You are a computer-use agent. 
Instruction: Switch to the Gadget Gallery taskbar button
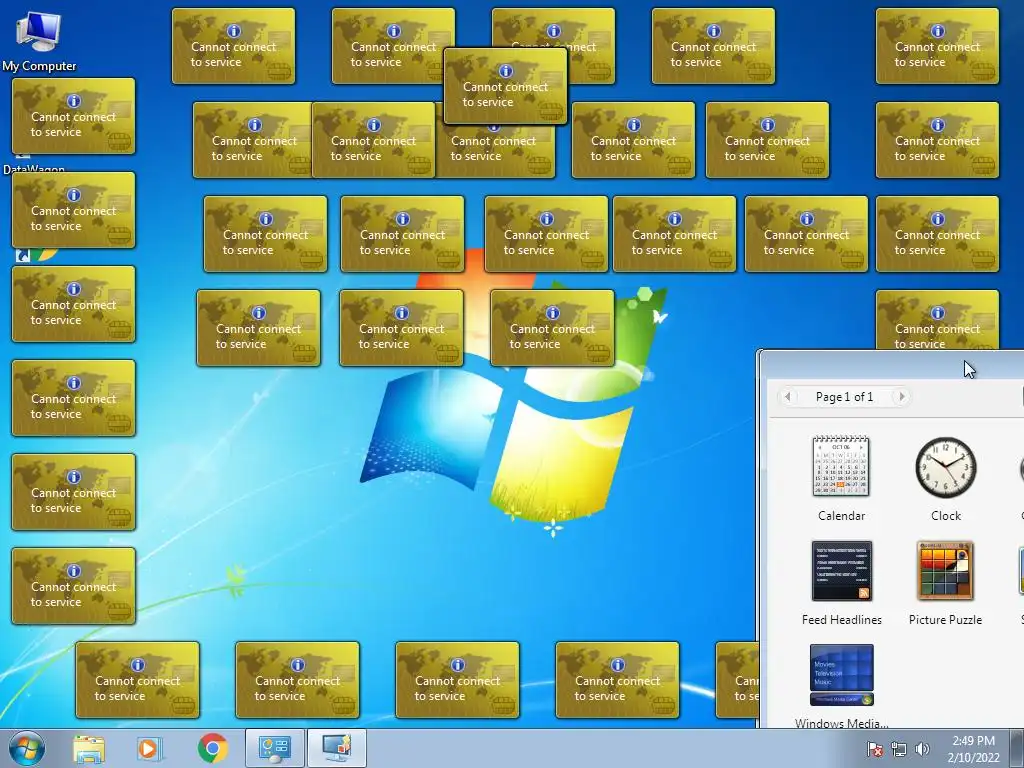click(337, 748)
